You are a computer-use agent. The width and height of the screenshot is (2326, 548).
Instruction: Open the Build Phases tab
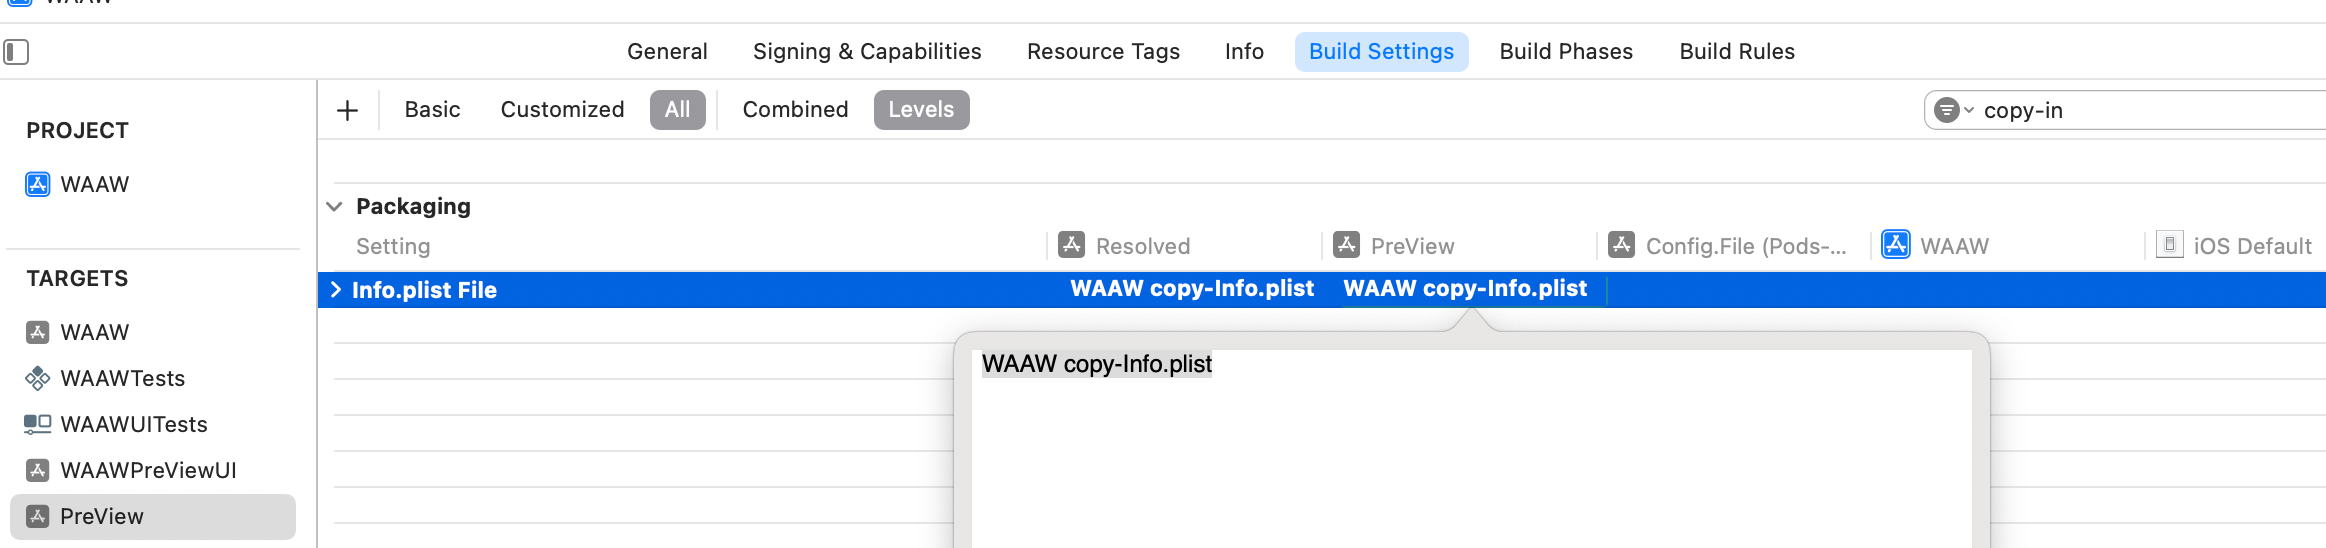click(1565, 52)
